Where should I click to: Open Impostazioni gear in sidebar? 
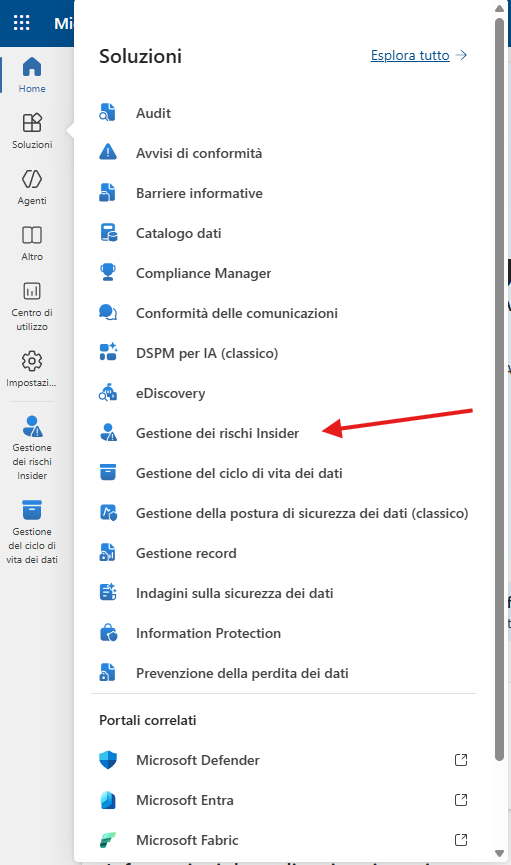32,369
